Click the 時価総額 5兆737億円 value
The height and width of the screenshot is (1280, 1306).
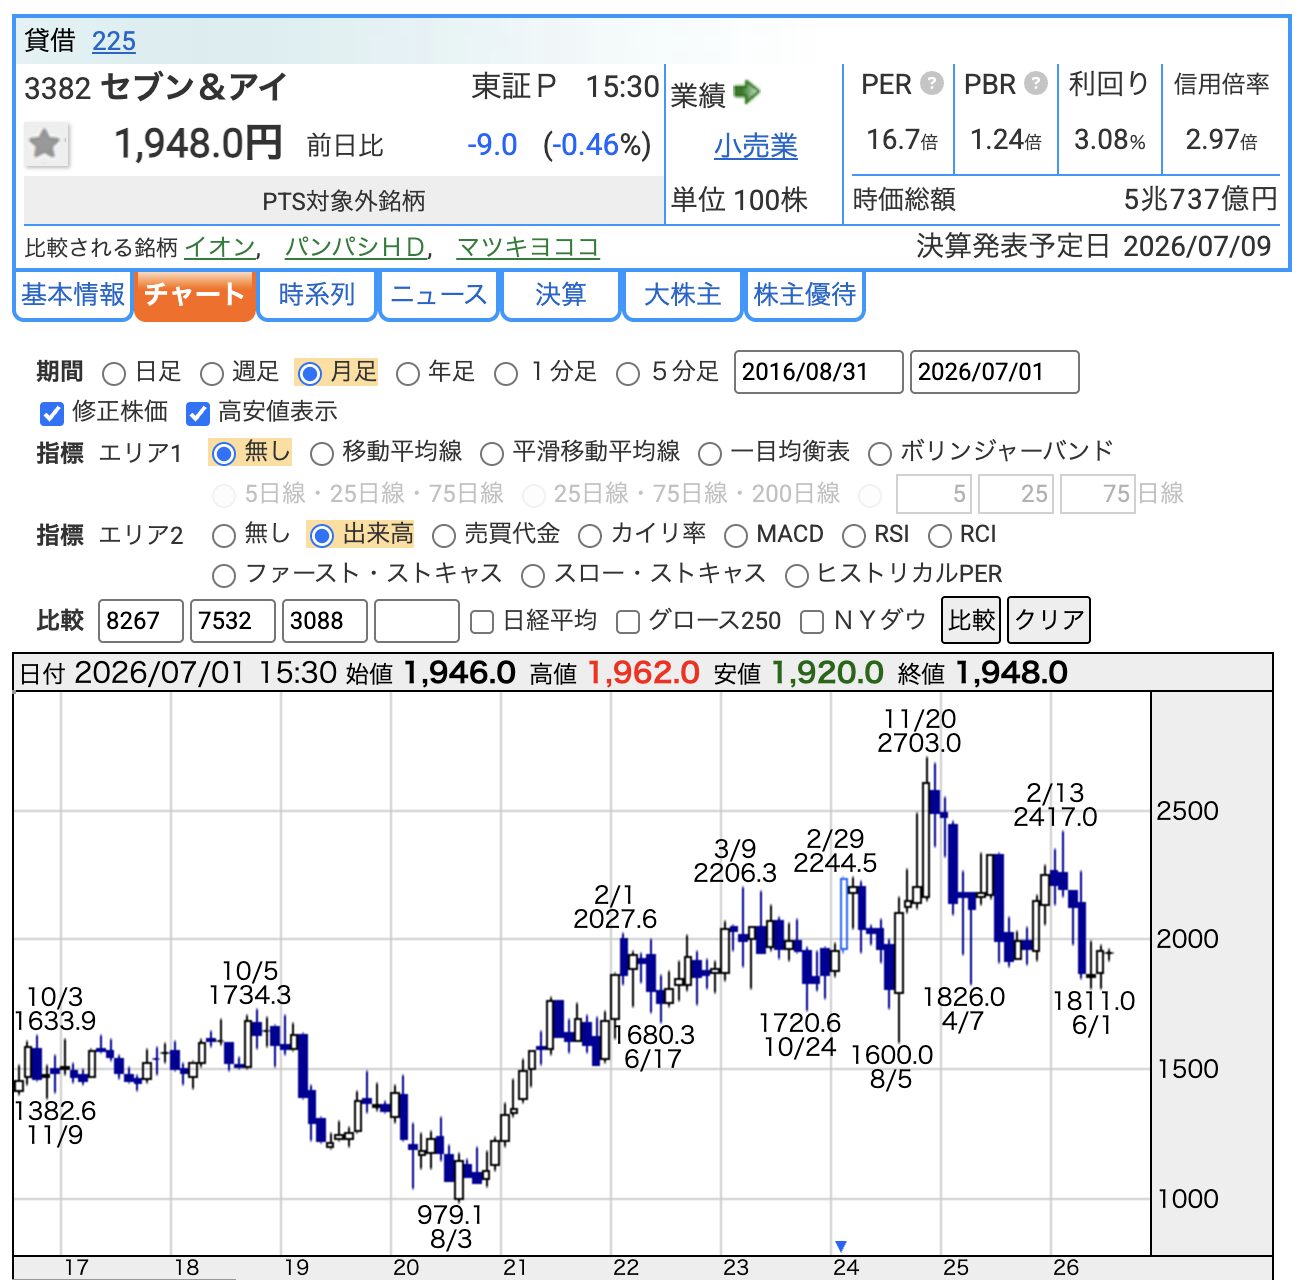pos(1200,199)
